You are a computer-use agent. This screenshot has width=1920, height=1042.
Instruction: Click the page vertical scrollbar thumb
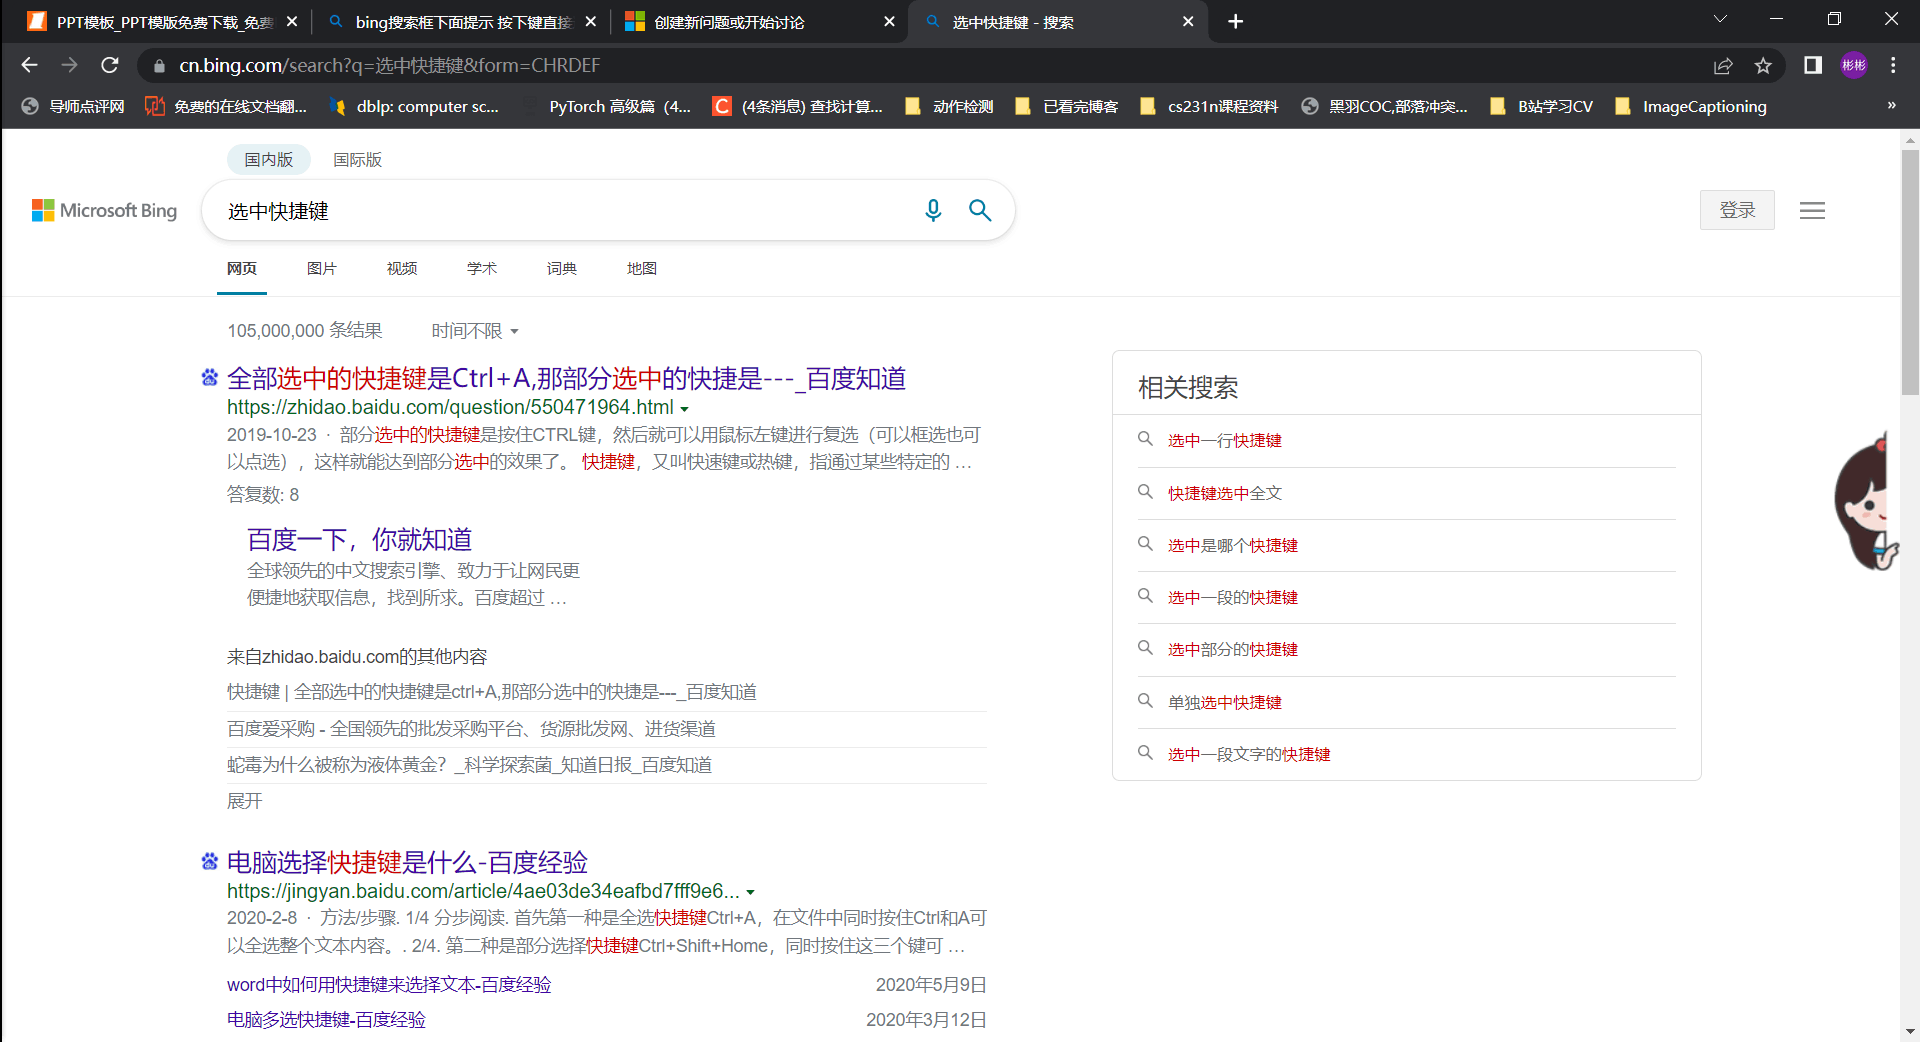tap(1910, 272)
